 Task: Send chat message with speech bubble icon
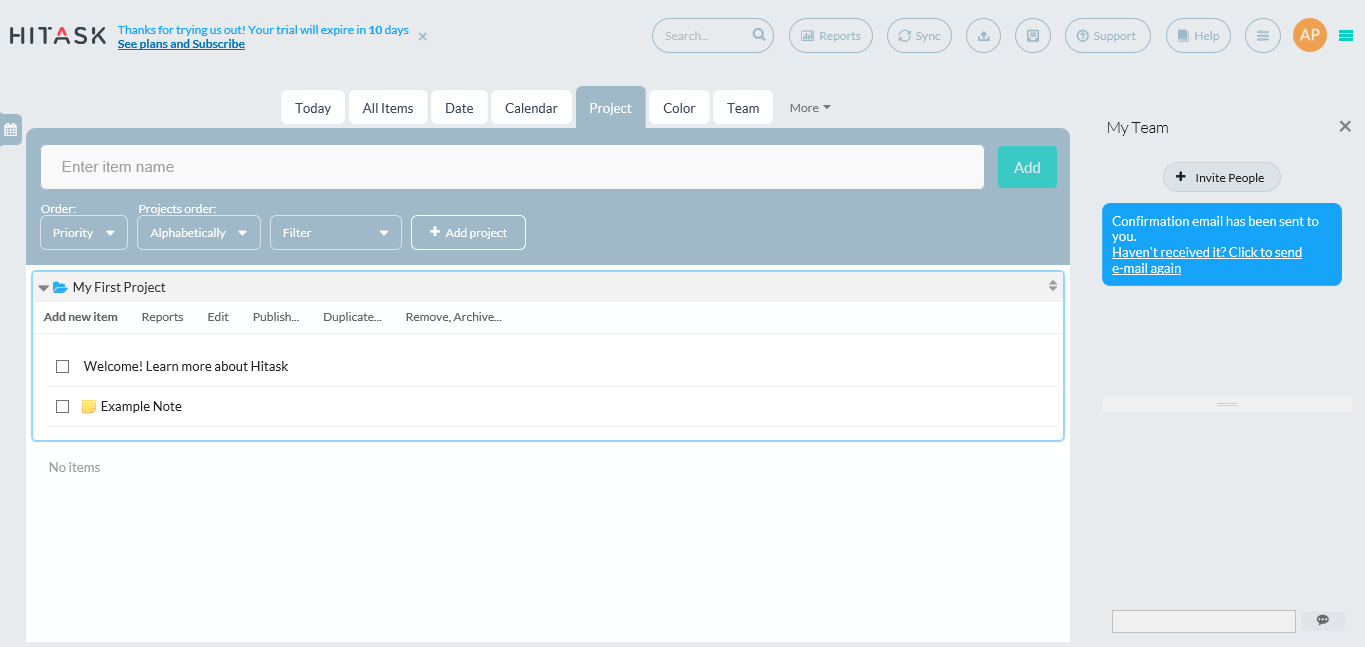pos(1322,621)
